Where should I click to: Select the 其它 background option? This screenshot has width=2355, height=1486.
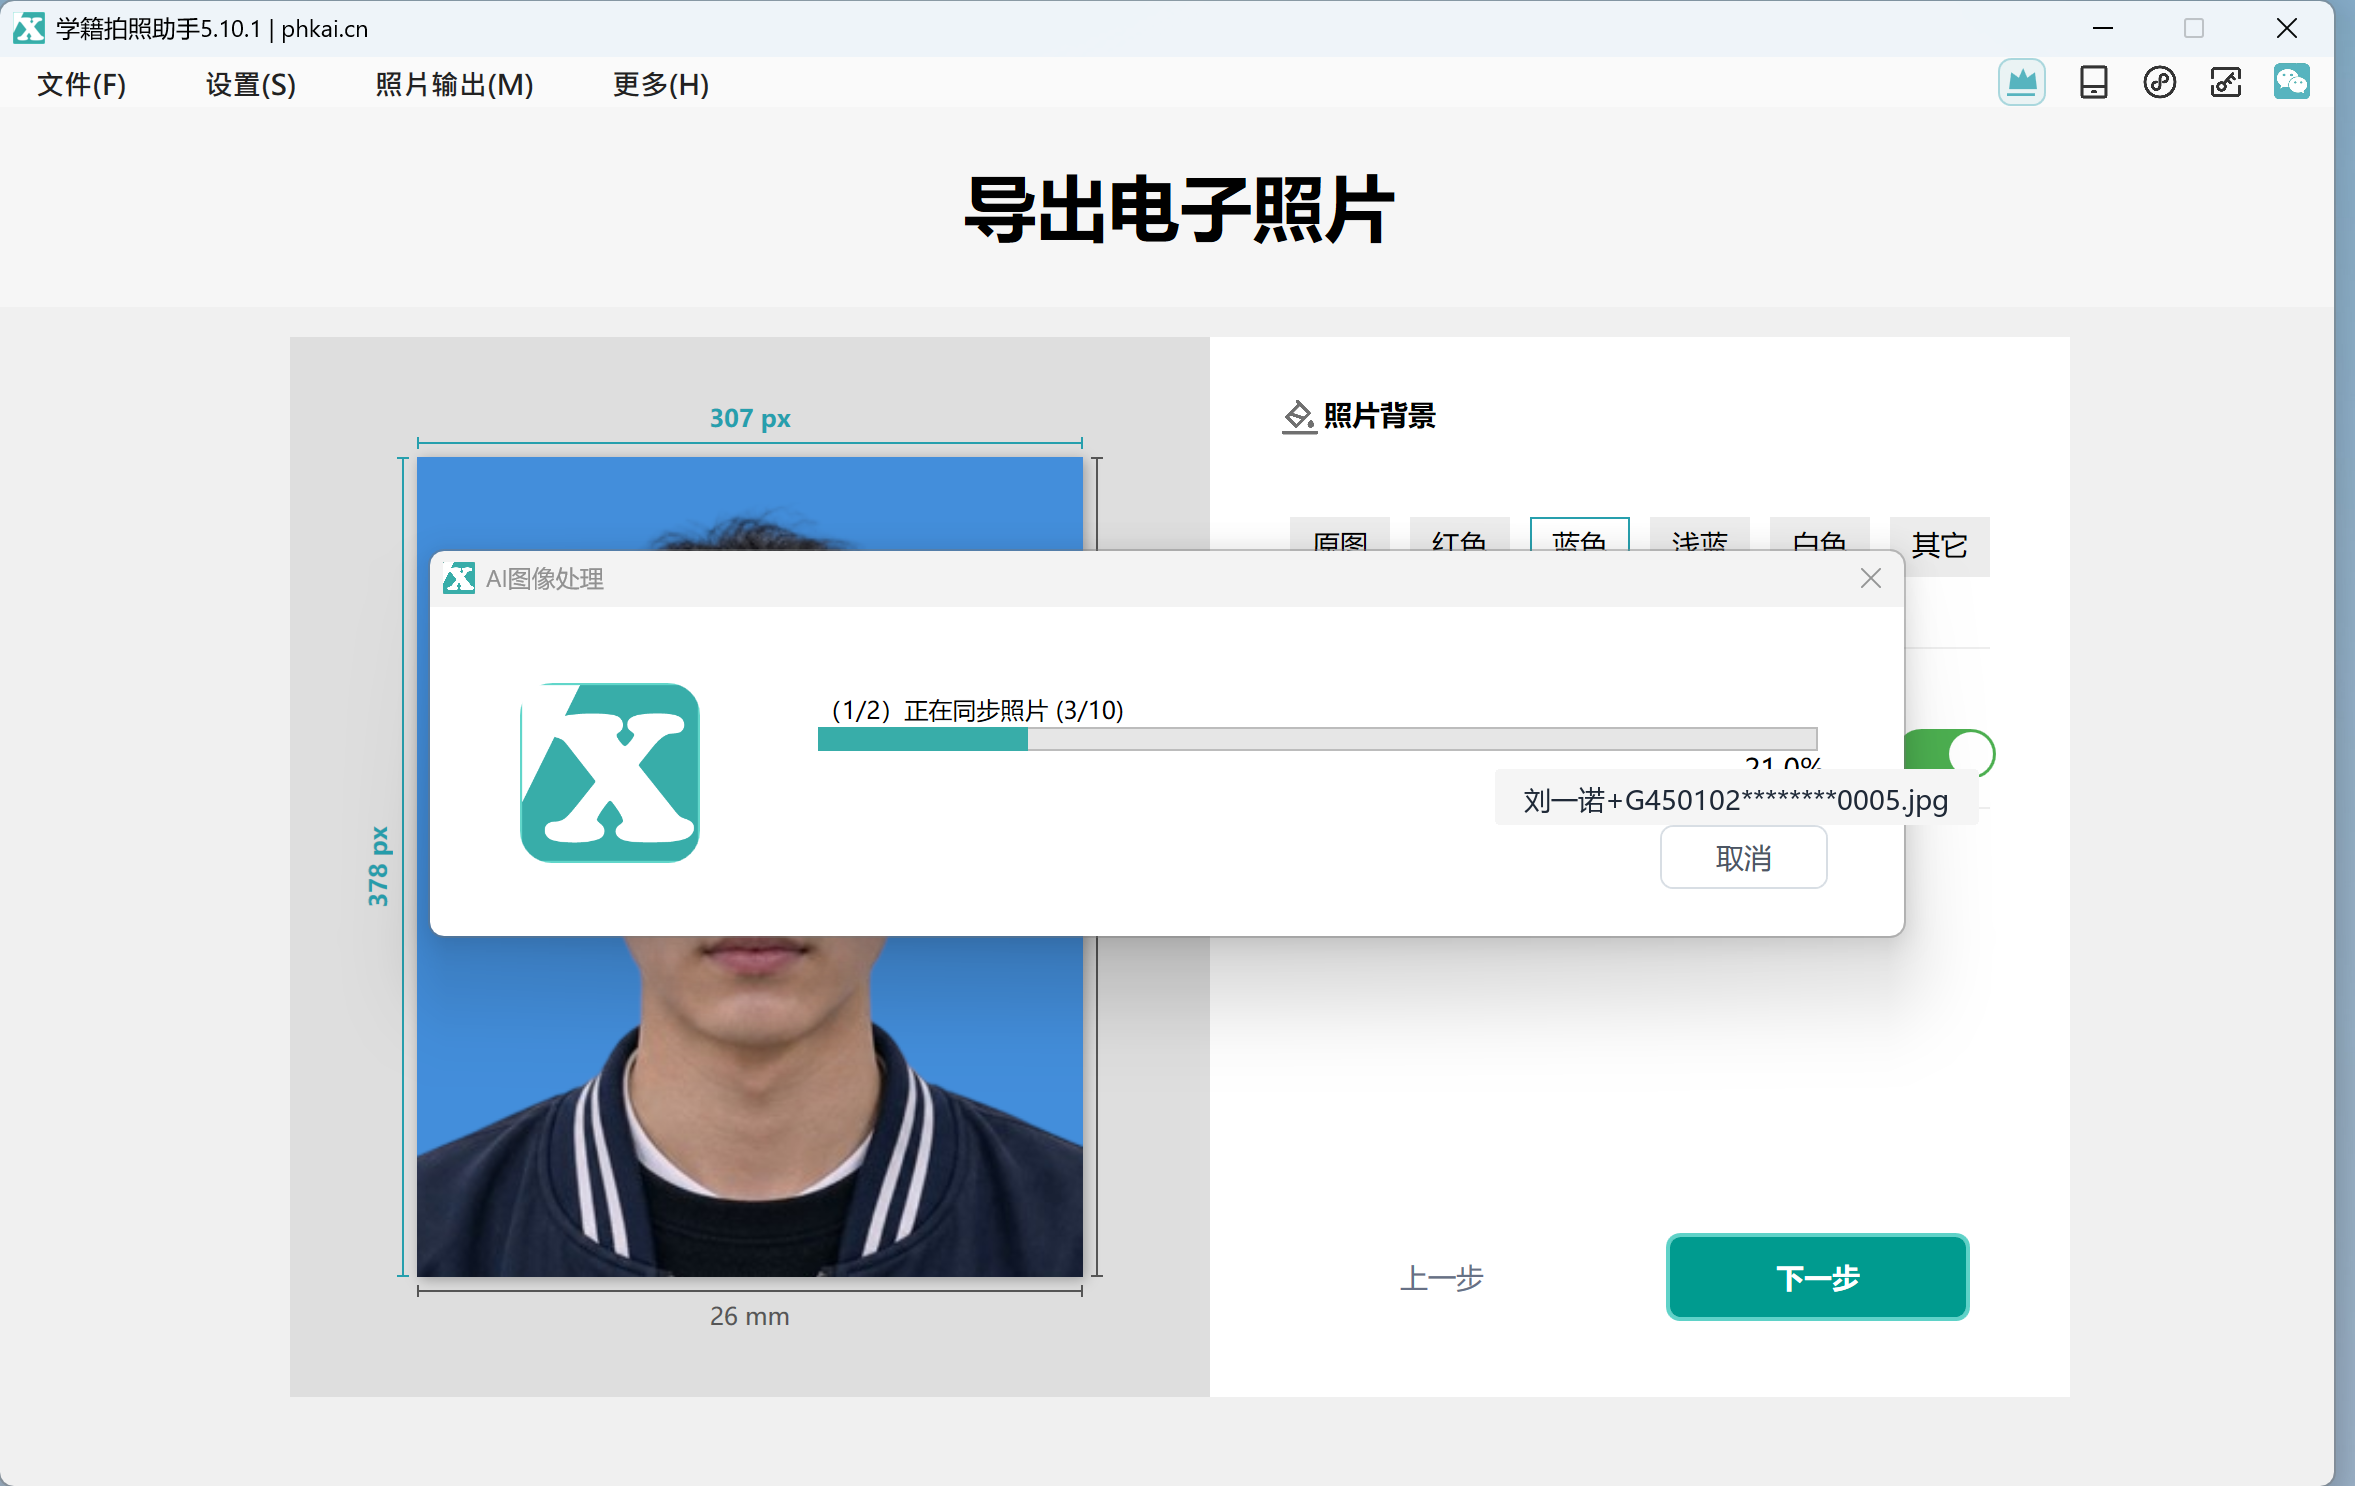[x=1940, y=546]
